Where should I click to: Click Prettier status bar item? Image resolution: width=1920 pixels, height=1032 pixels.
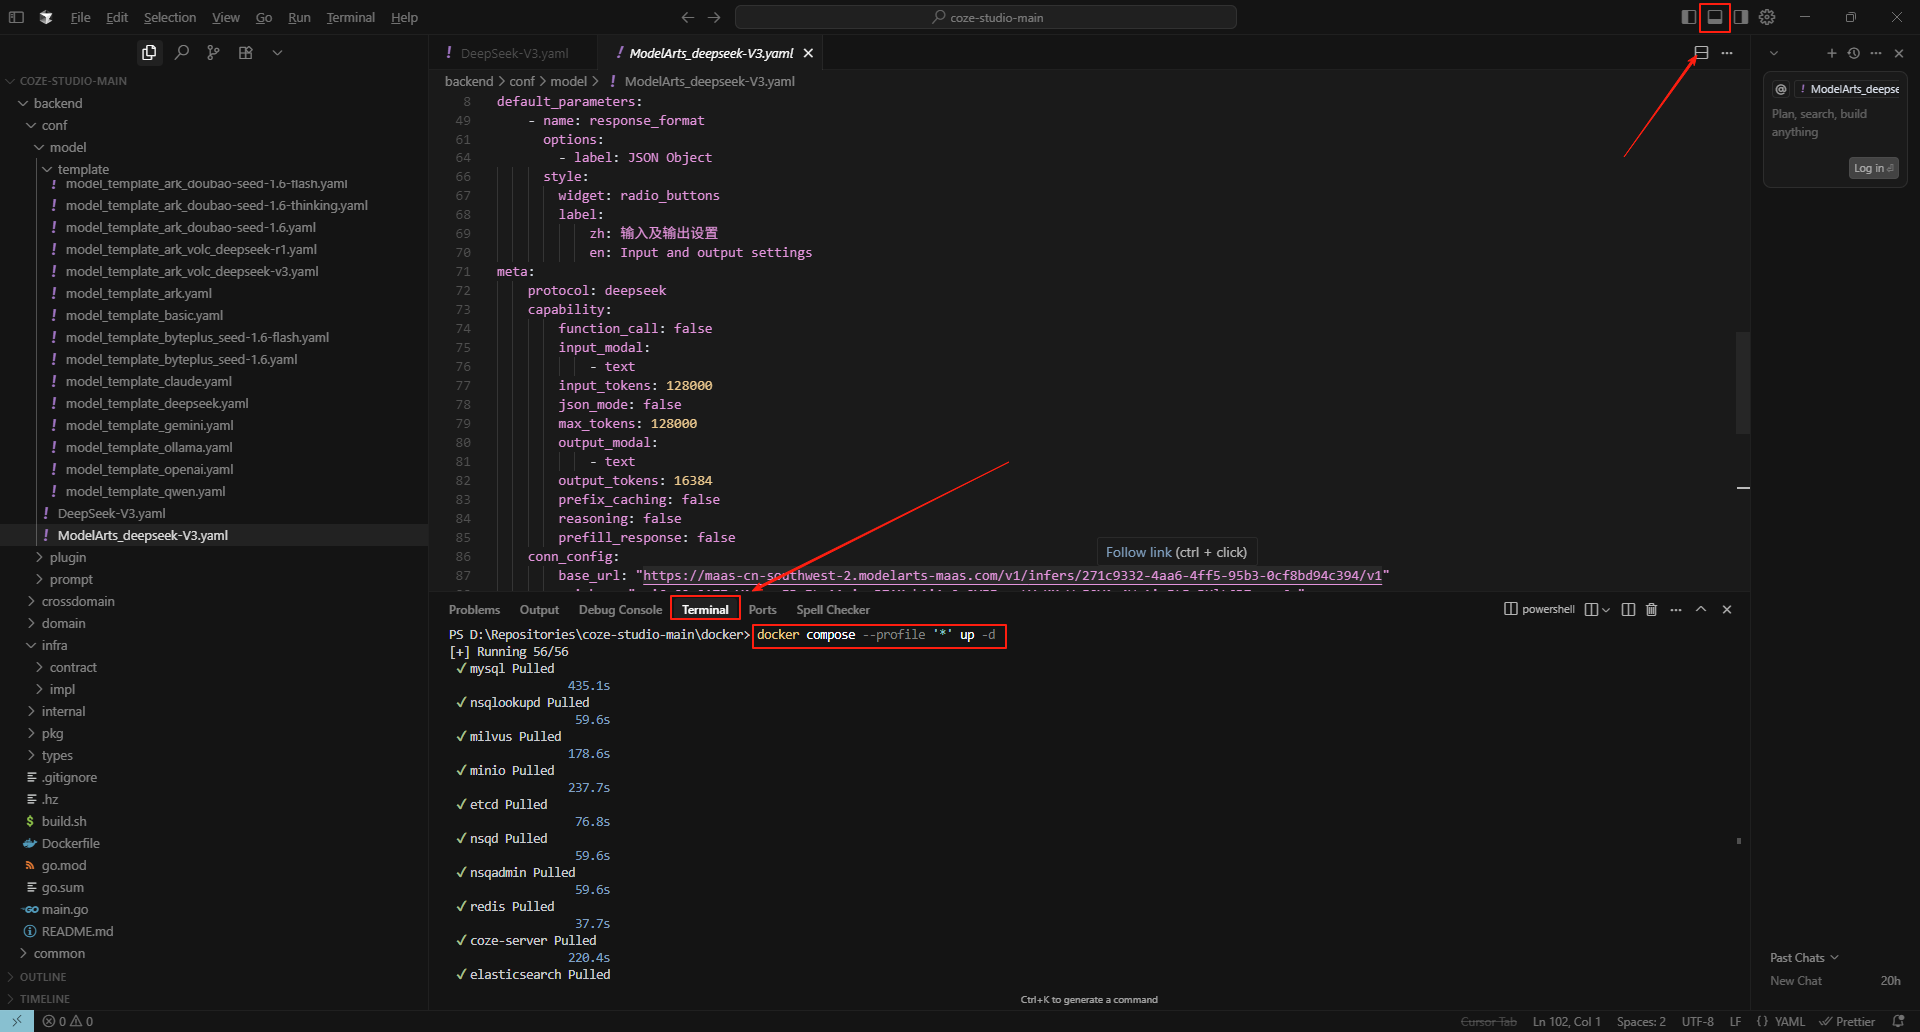point(1847,1021)
